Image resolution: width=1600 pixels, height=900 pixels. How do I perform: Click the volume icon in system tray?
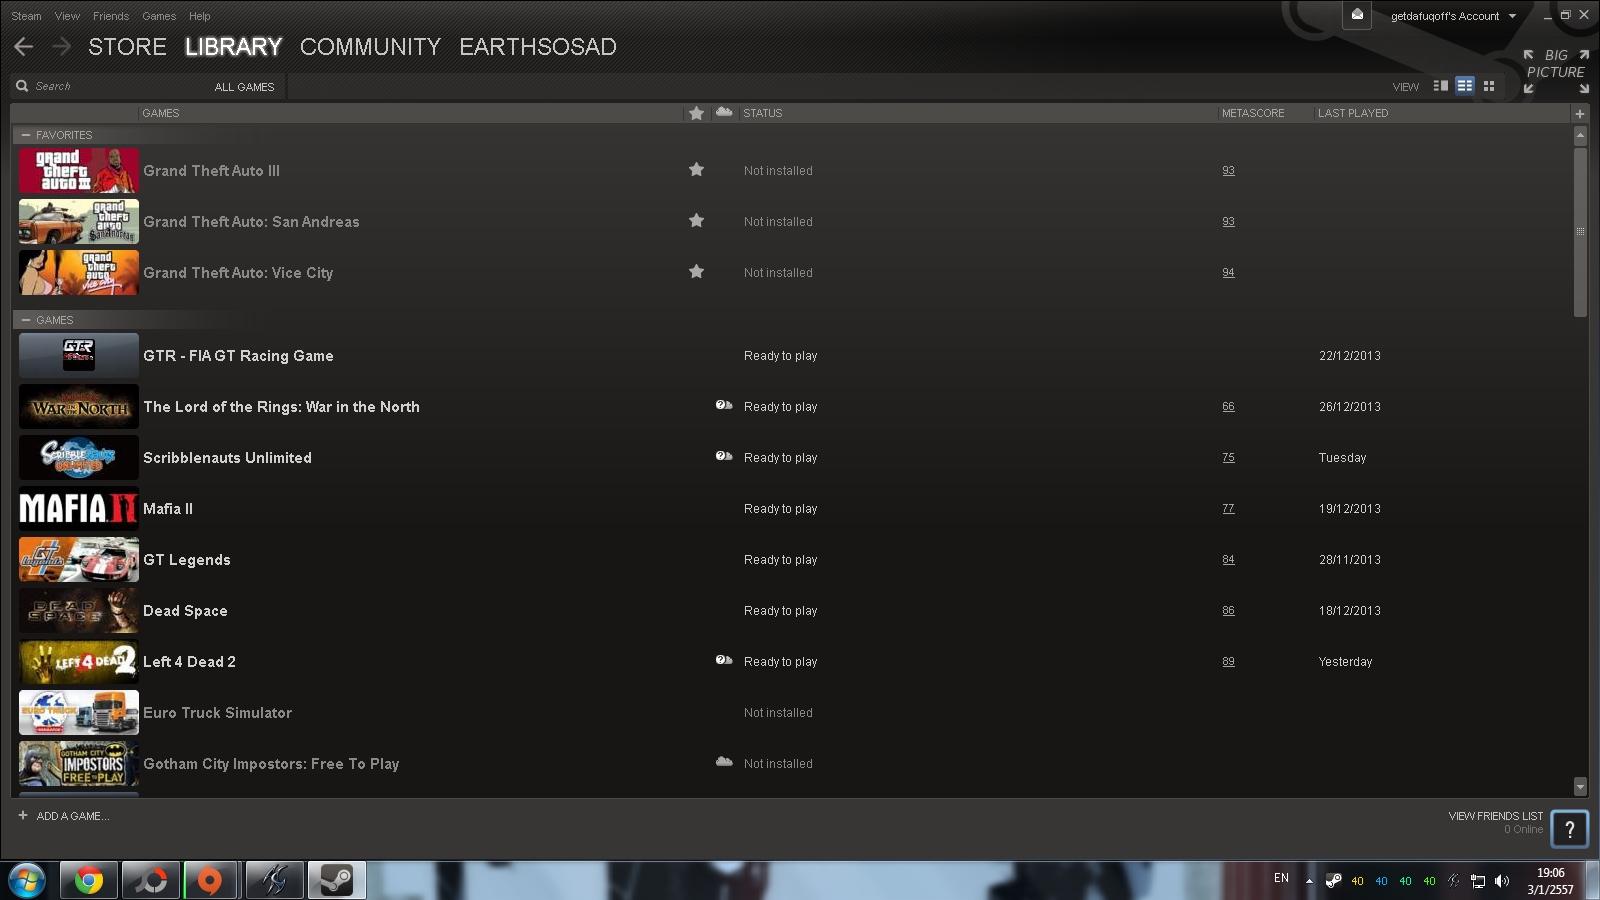[x=1501, y=881]
